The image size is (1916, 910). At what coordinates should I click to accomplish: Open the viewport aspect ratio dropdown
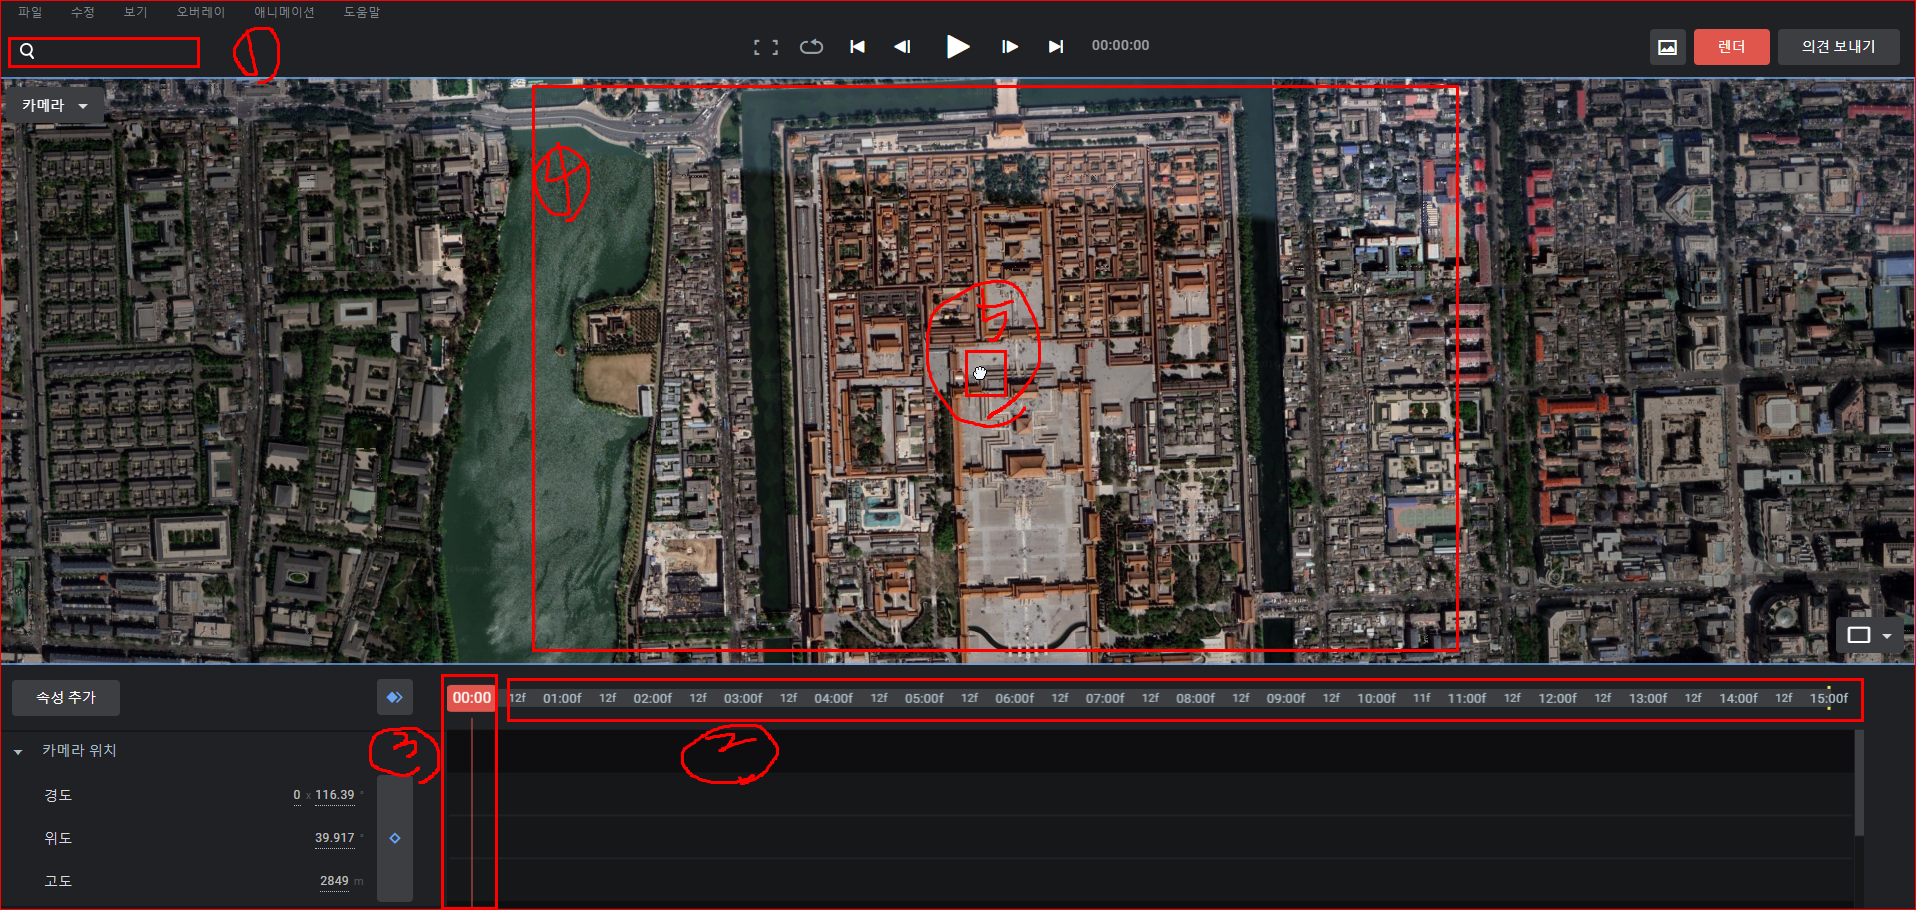pos(1869,635)
